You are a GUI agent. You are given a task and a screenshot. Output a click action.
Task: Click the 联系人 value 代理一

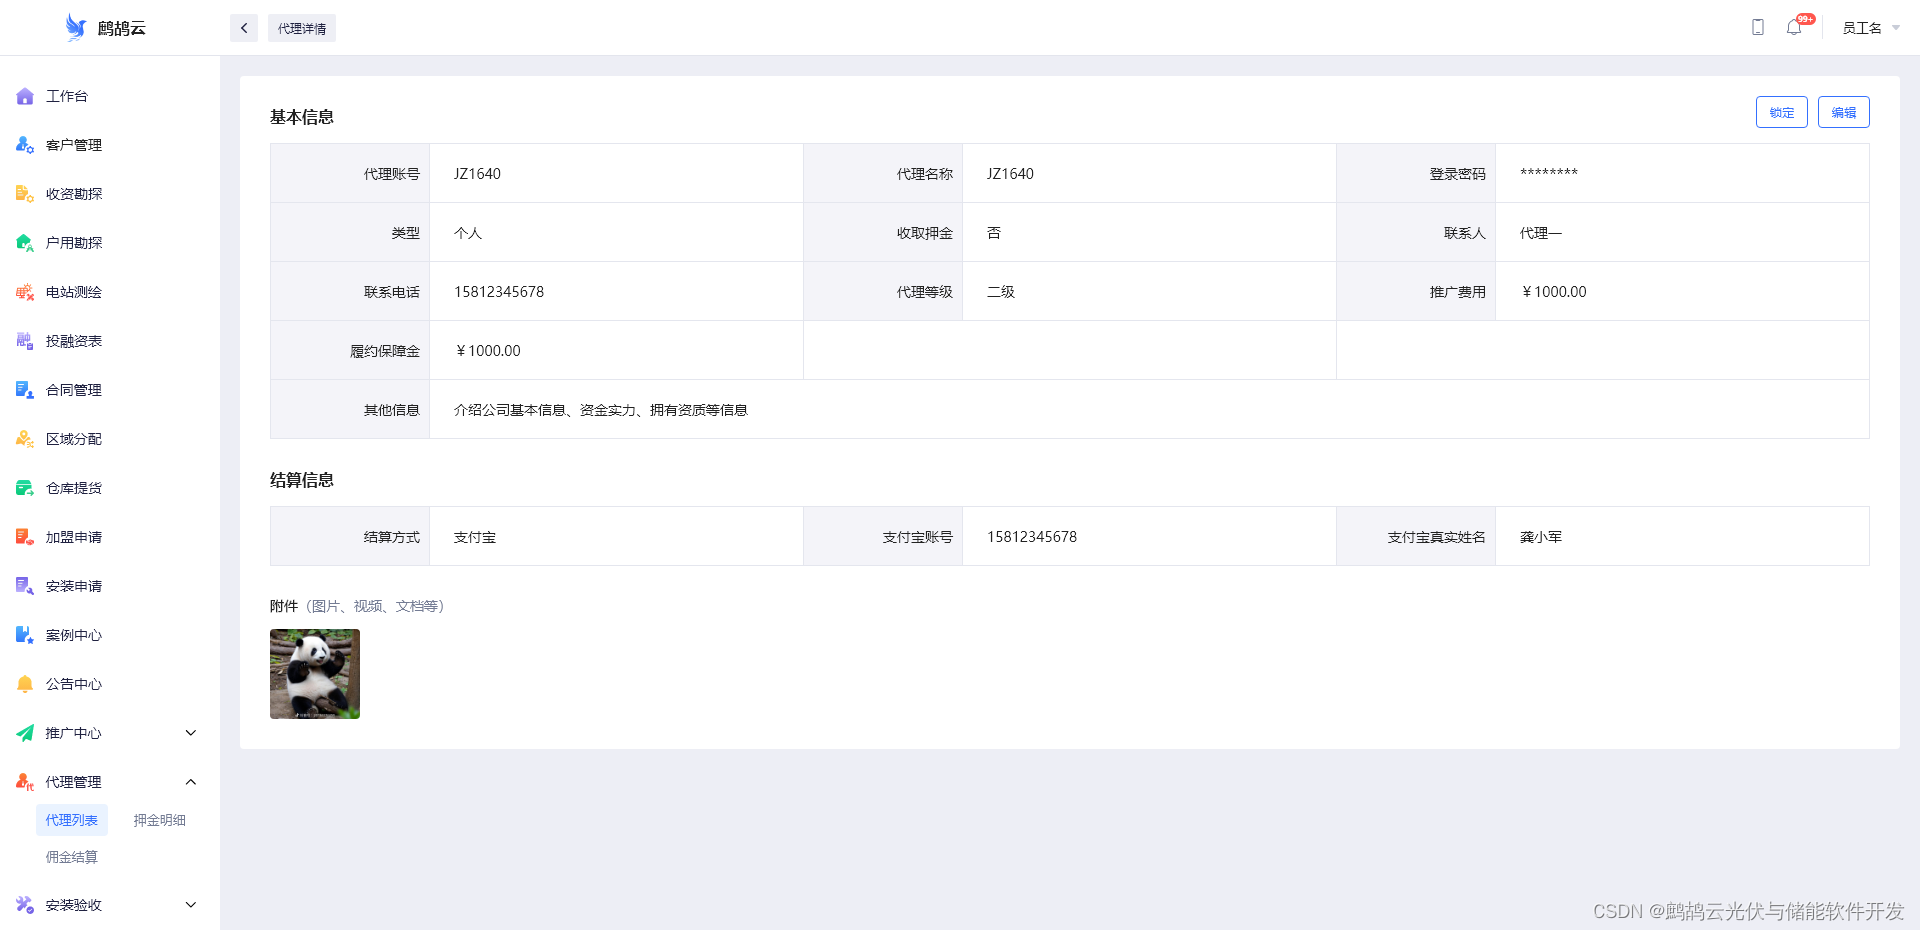(1541, 233)
